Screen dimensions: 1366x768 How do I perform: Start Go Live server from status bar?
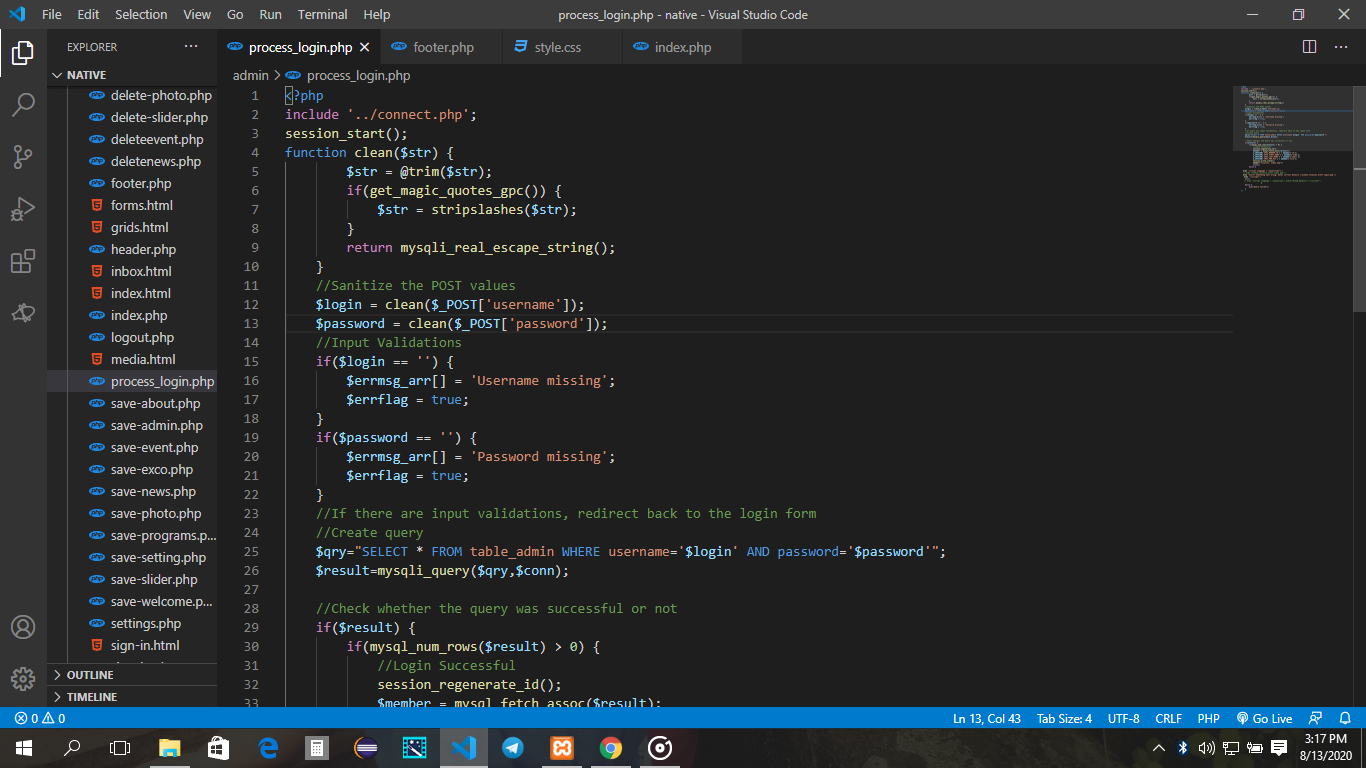(x=1264, y=718)
